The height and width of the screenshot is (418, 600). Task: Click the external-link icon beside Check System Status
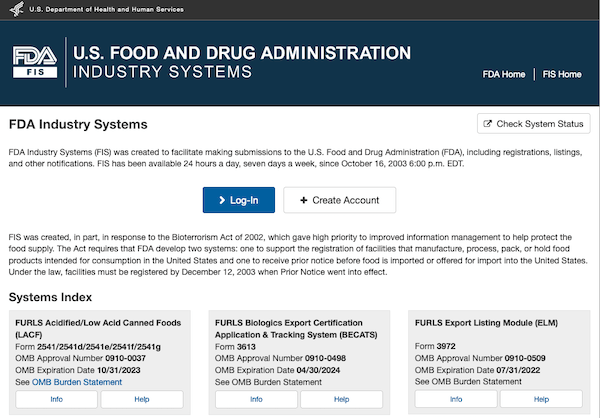(x=486, y=124)
